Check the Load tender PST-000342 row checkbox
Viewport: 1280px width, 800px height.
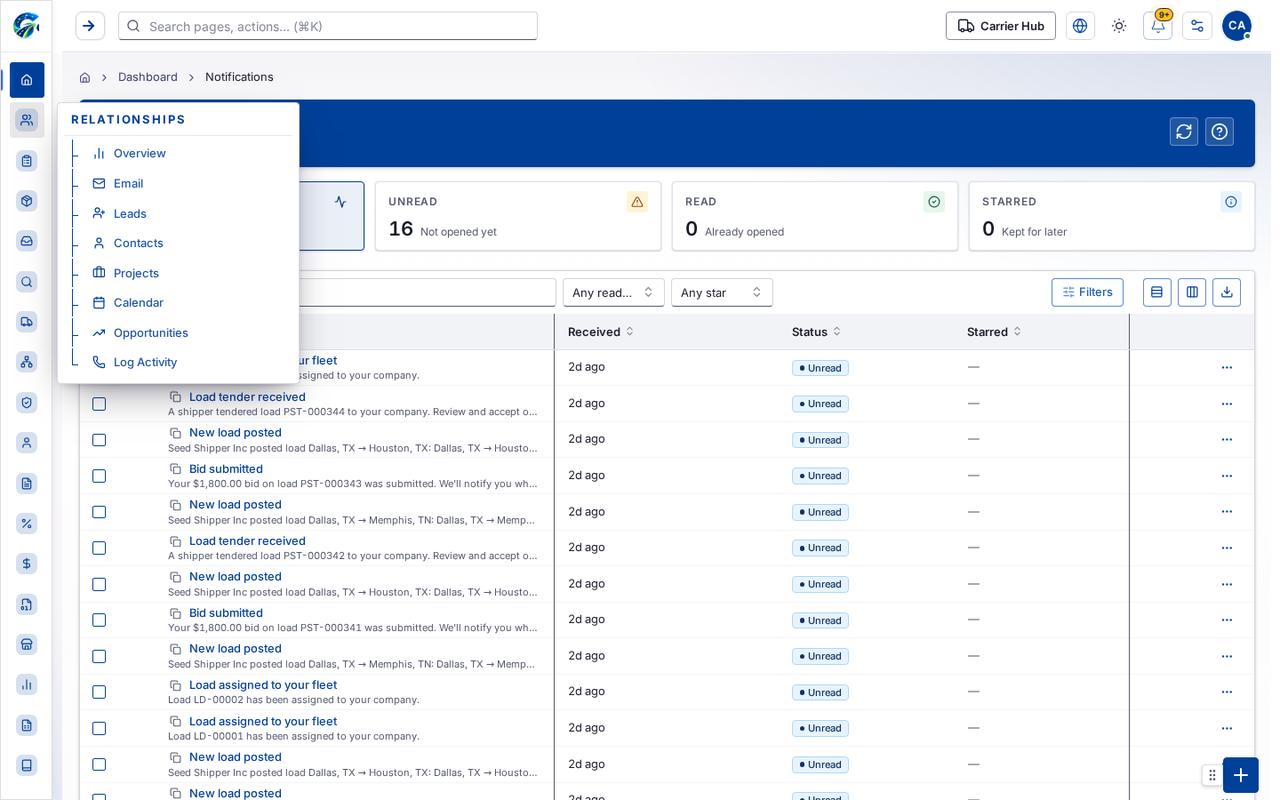click(99, 548)
